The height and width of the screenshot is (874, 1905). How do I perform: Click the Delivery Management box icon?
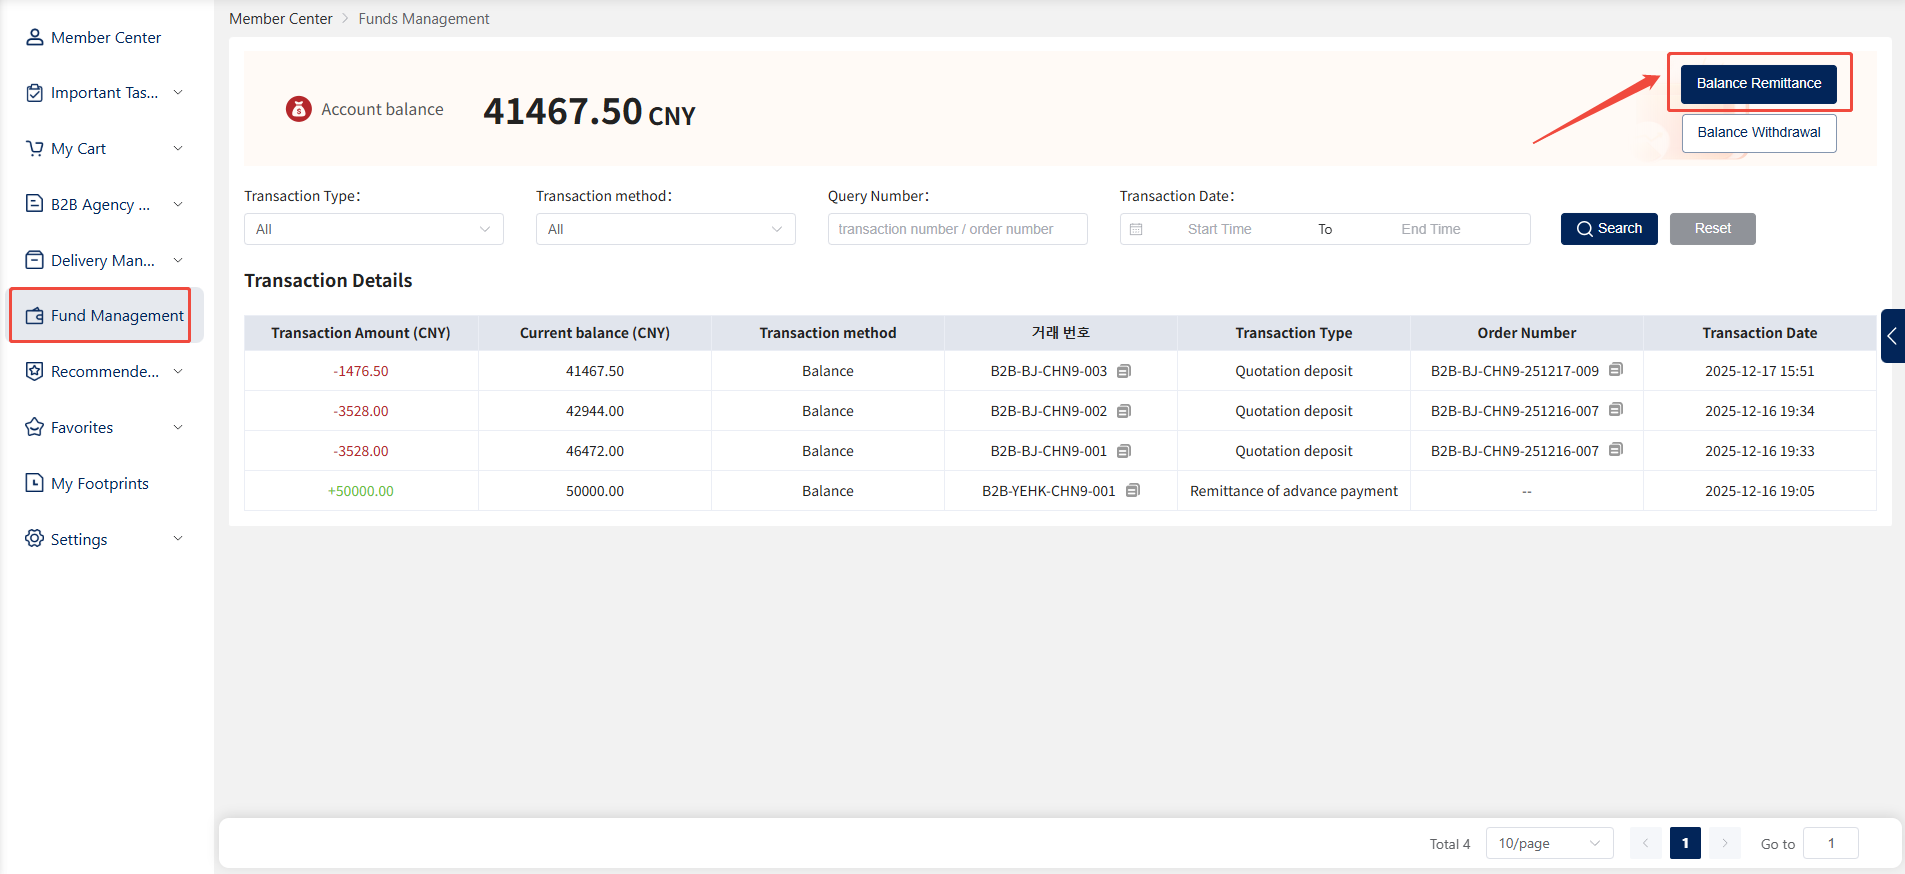click(34, 260)
